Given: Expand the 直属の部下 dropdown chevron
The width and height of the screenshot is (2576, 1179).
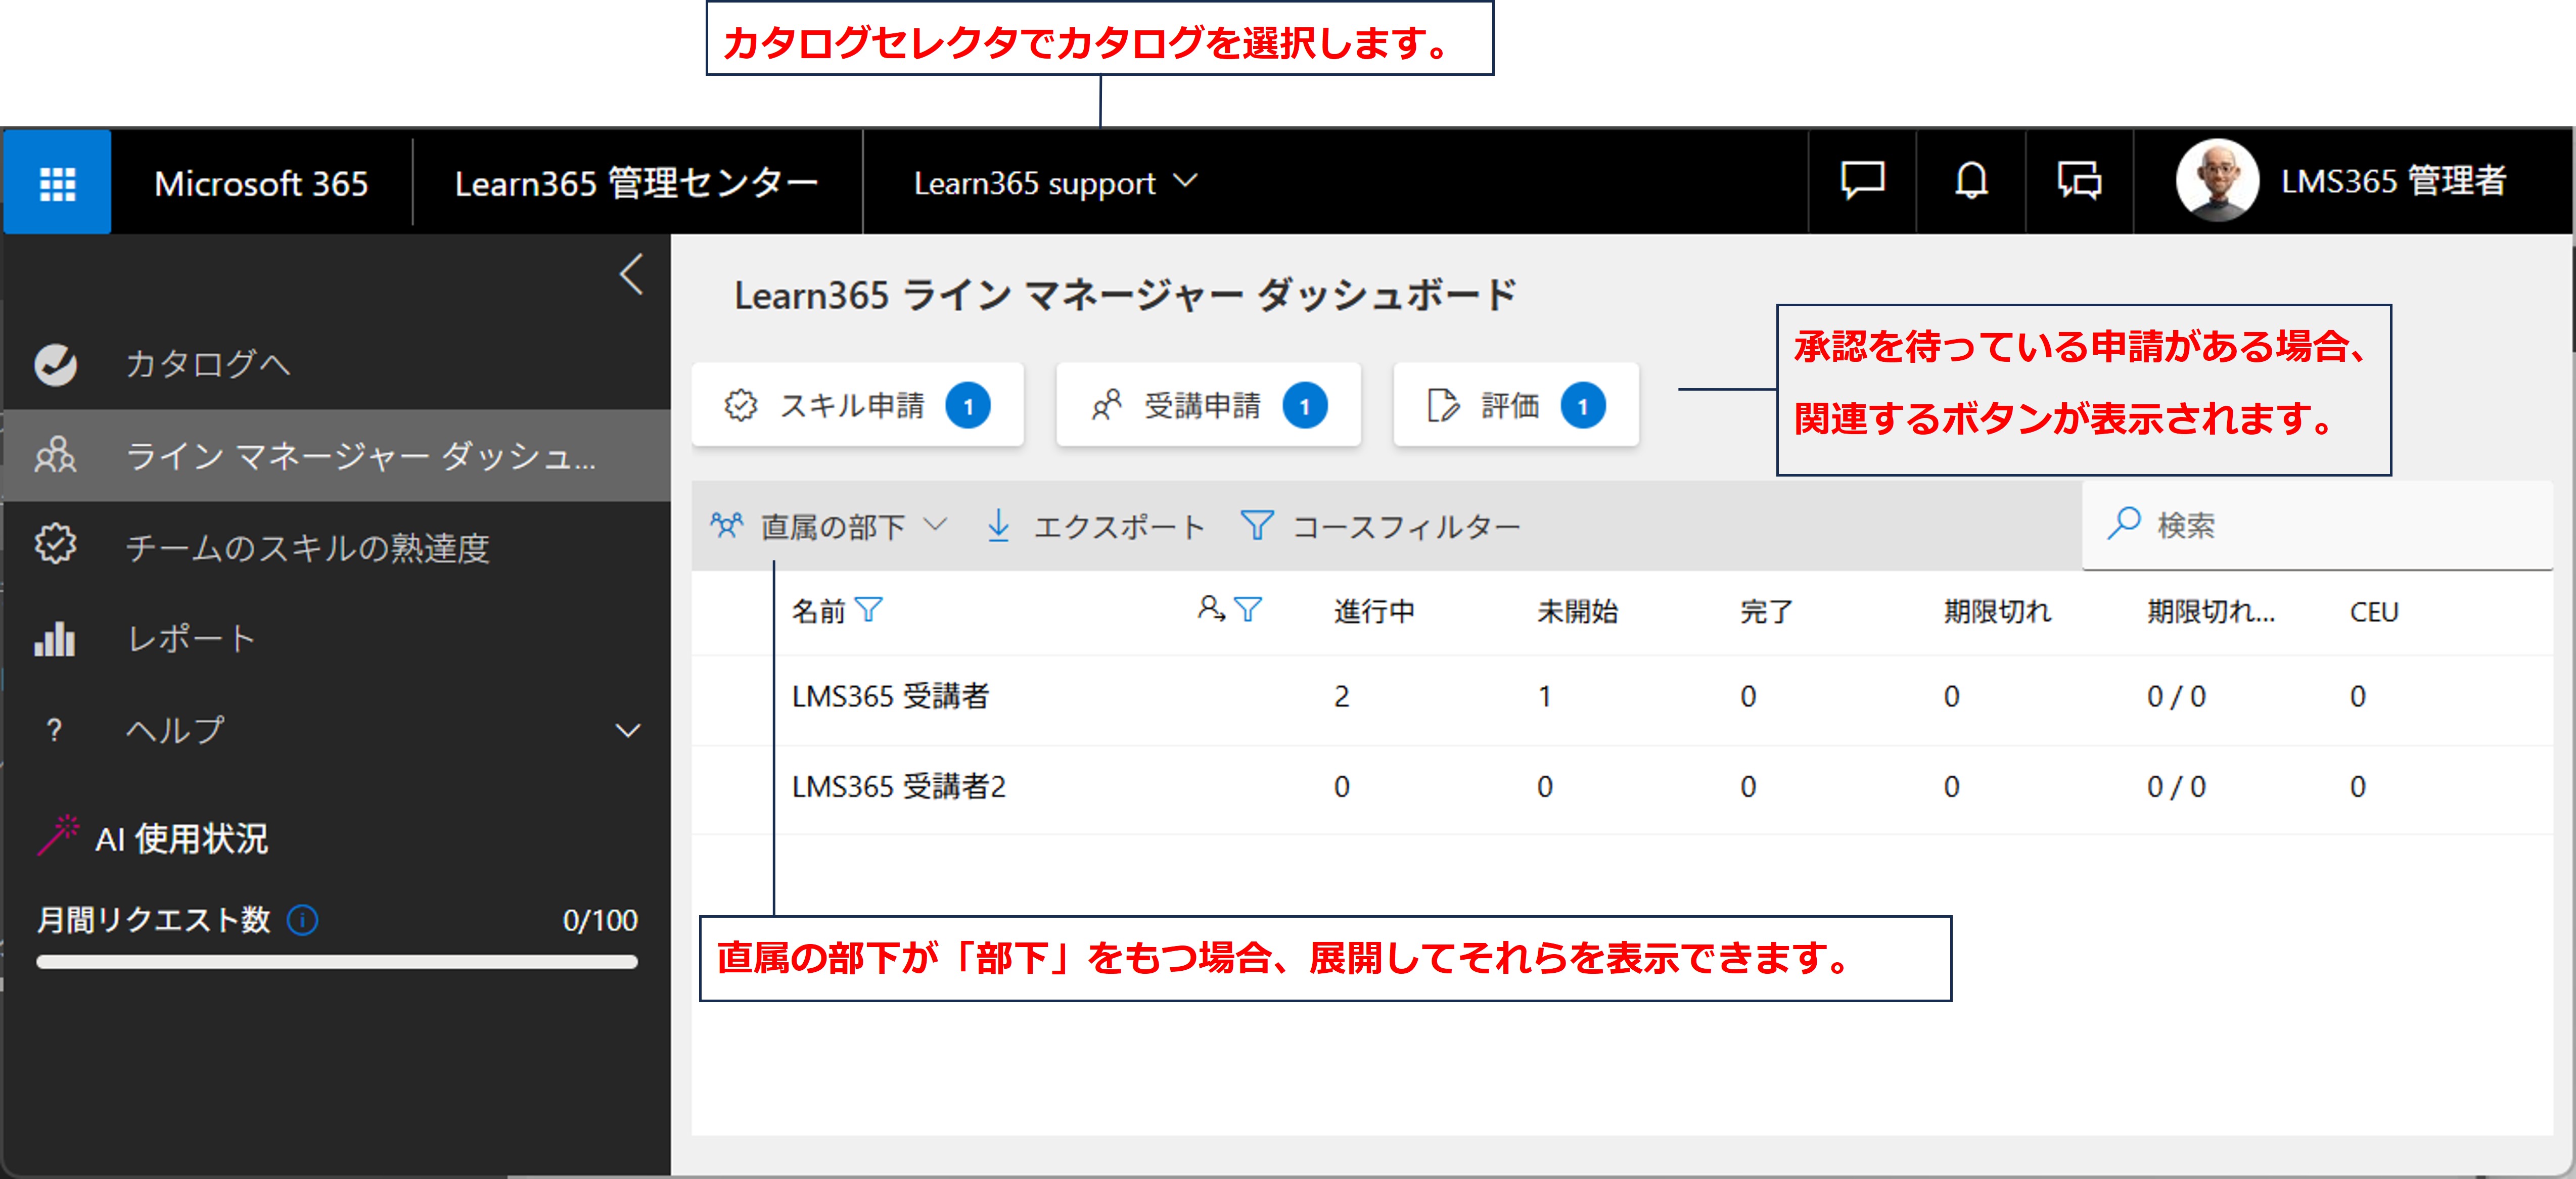Looking at the screenshot, I should click(935, 524).
